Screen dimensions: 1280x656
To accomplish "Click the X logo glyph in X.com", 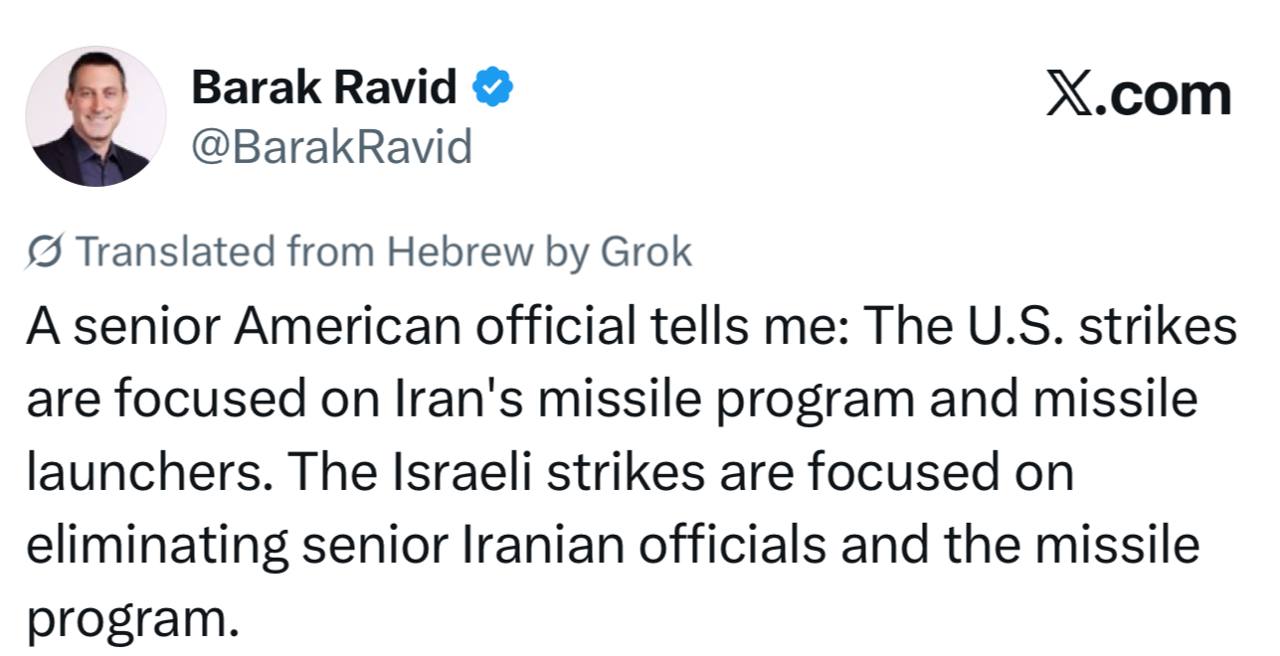I will pyautogui.click(x=1069, y=95).
